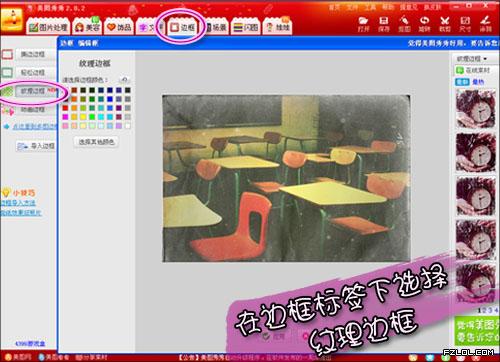Choose the 裁剪 crop scissors icon
This screenshot has width=500, height=362.
(445, 24)
